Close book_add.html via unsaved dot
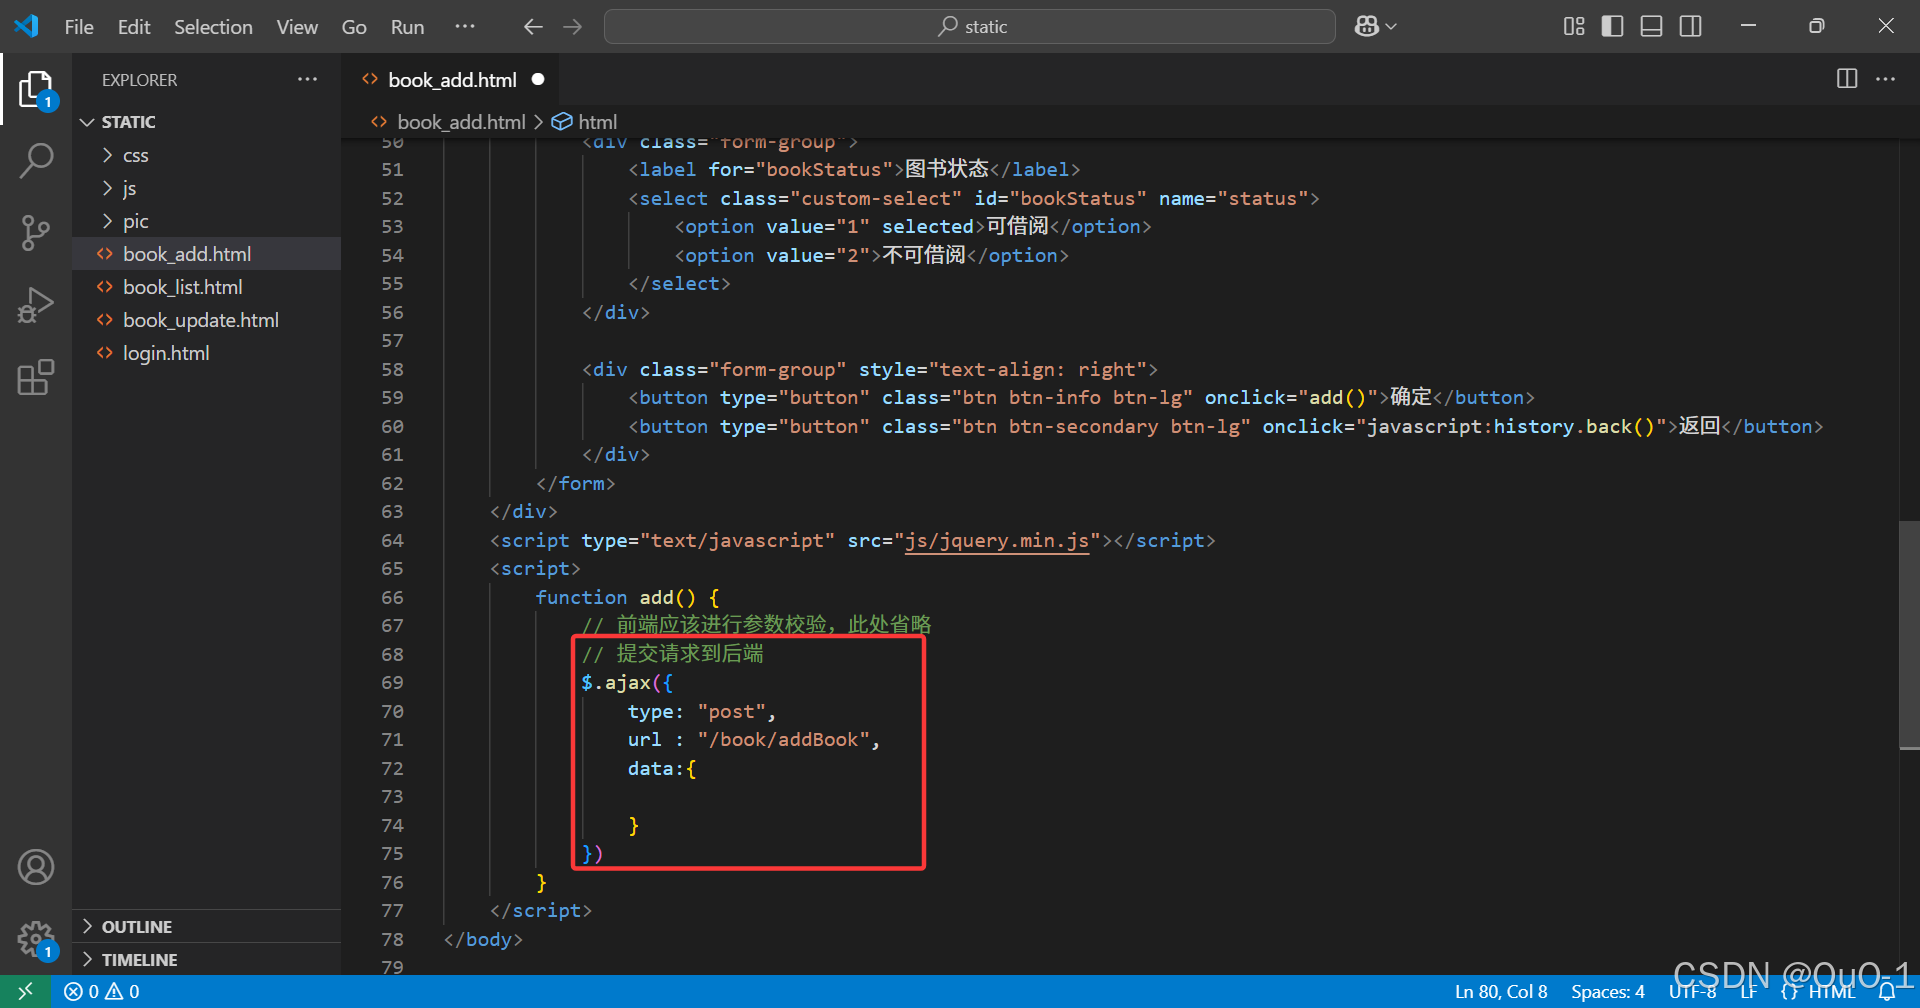Screen dimensions: 1920x1008 (538, 79)
